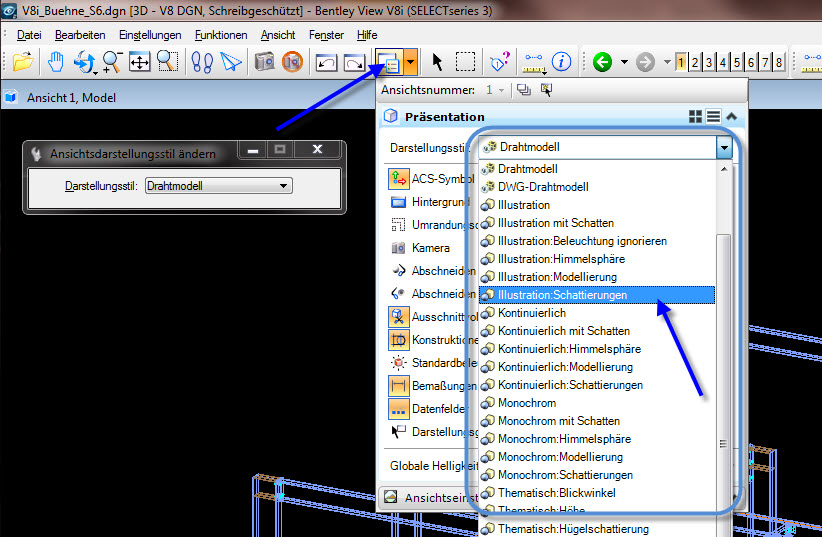The width and height of the screenshot is (822, 537).
Task: Toggle view window 3
Action: (x=709, y=62)
